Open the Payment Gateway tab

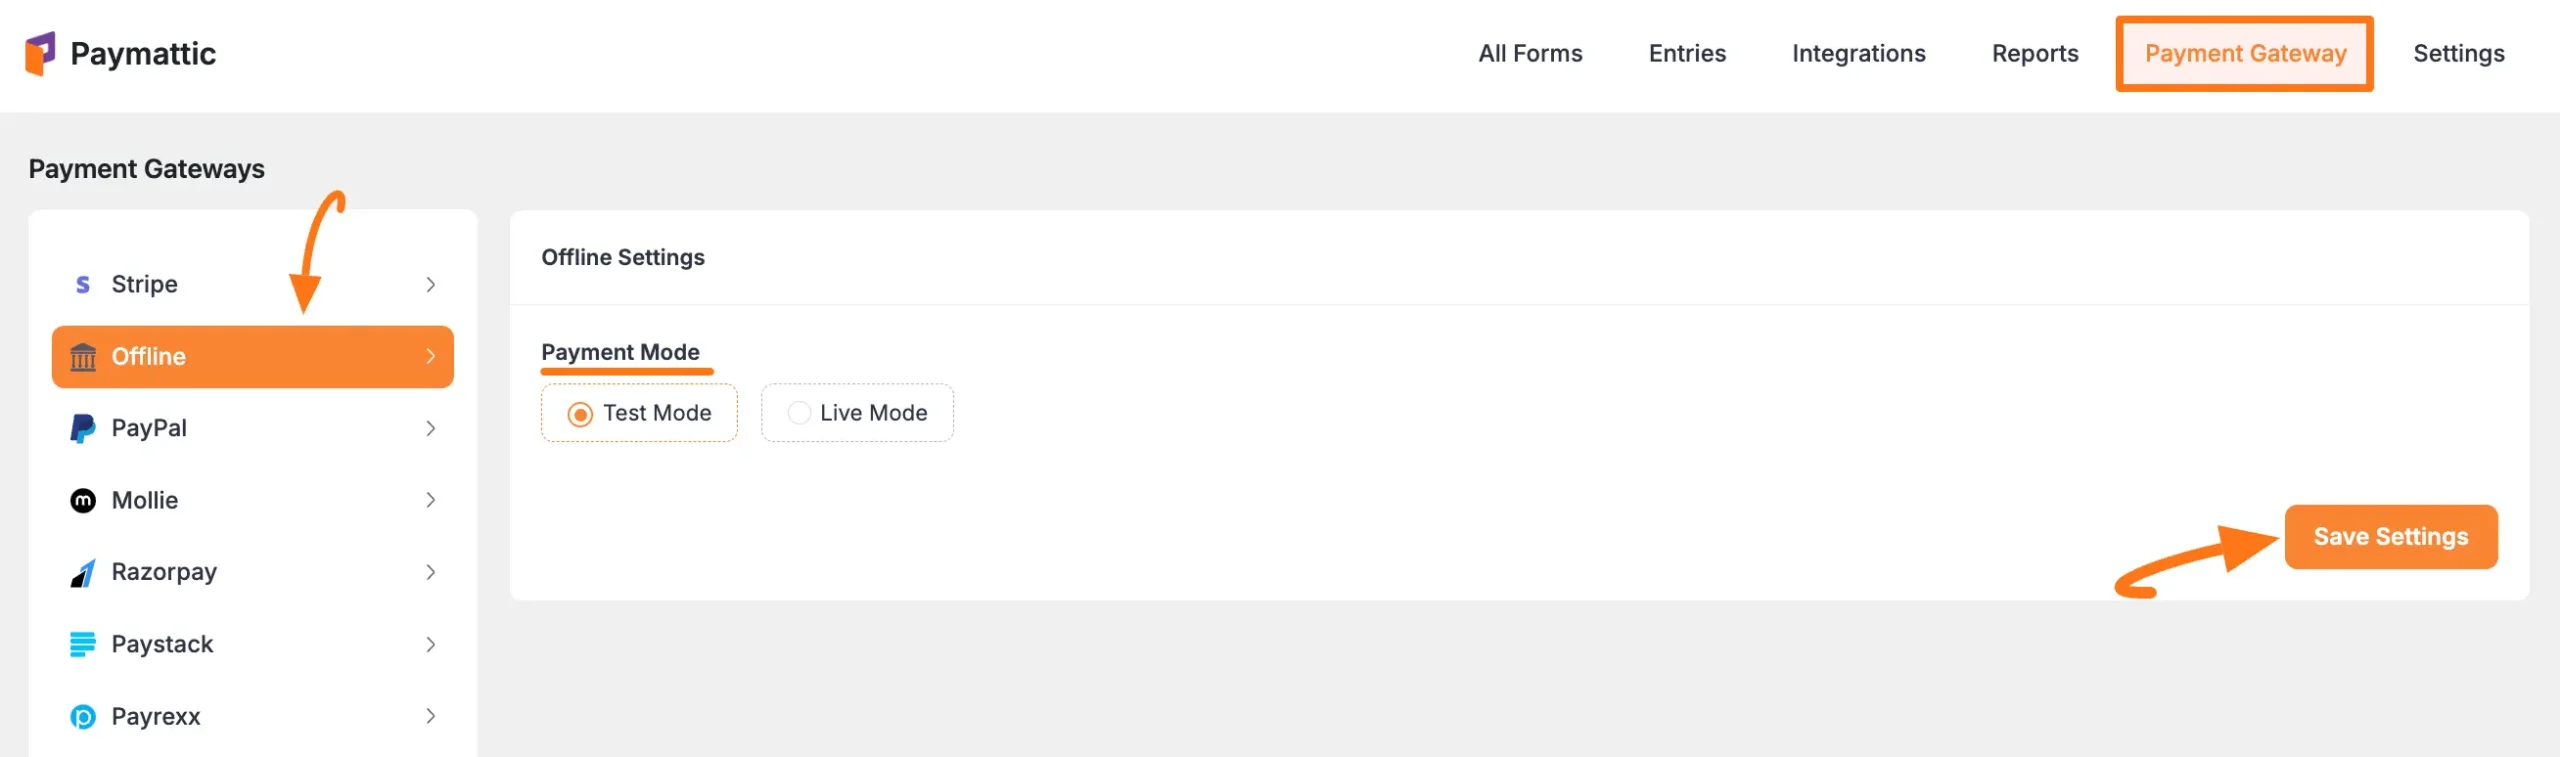[x=2245, y=53]
